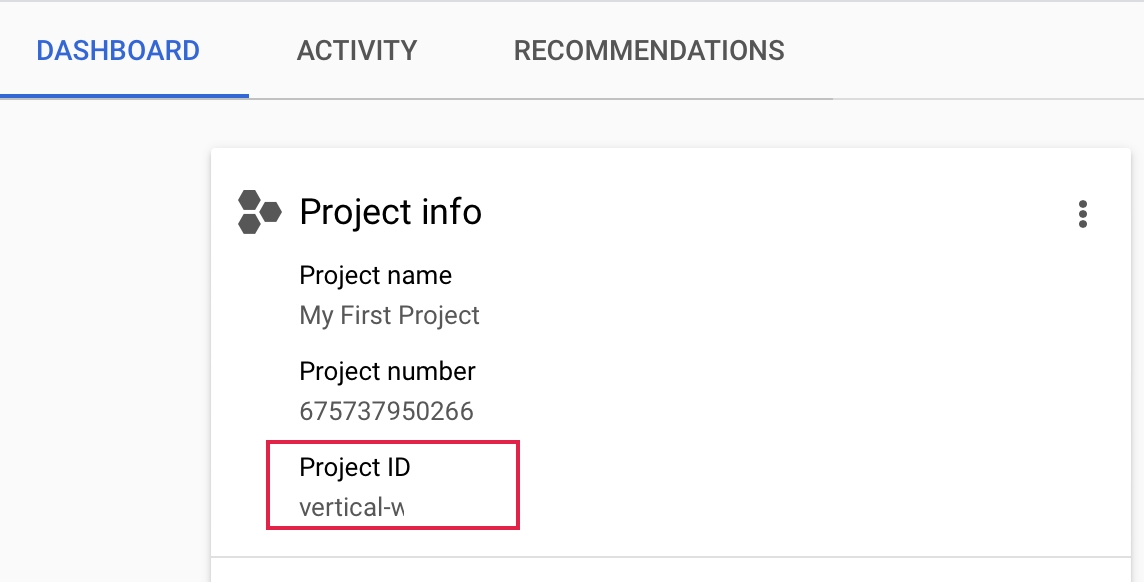The width and height of the screenshot is (1144, 582).
Task: Click the Project name label
Action: [375, 275]
